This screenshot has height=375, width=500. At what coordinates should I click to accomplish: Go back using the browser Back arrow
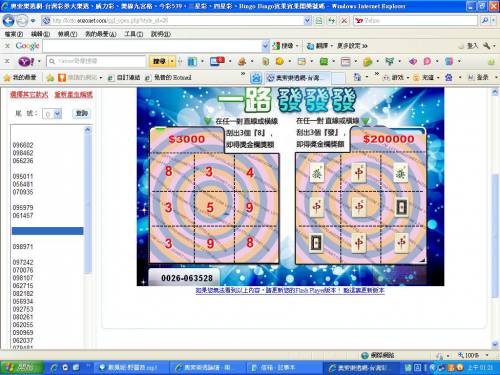pos(8,21)
